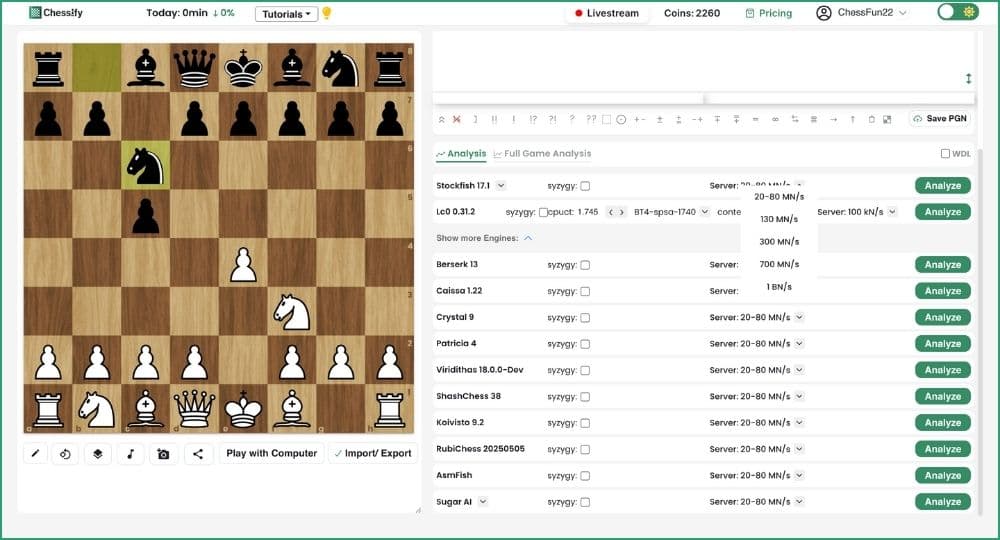This screenshot has height=540, width=1000.
Task: Check syzygy for Stockfish 17.1
Action: (x=585, y=186)
